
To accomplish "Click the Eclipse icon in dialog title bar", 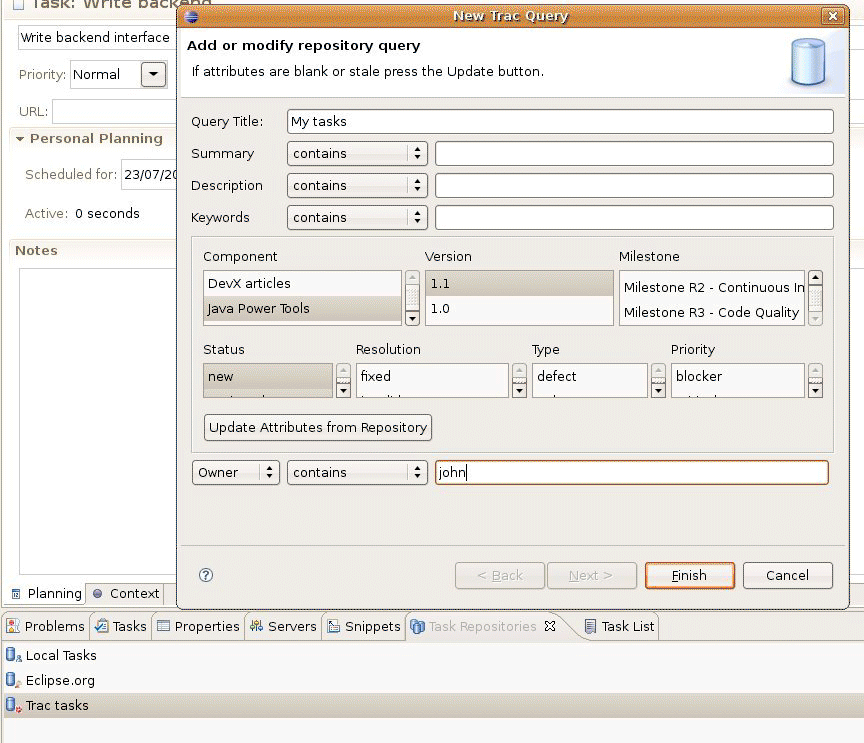I will point(191,17).
